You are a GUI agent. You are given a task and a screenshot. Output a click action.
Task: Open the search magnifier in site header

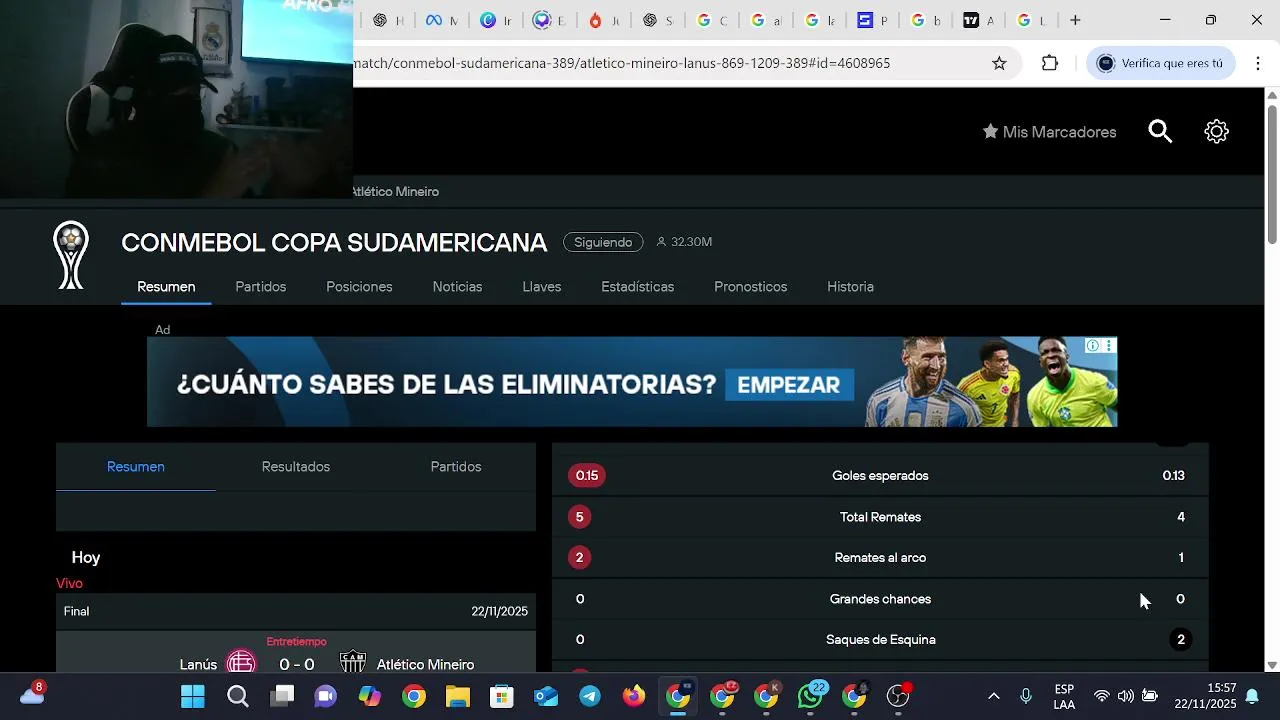coord(1160,132)
